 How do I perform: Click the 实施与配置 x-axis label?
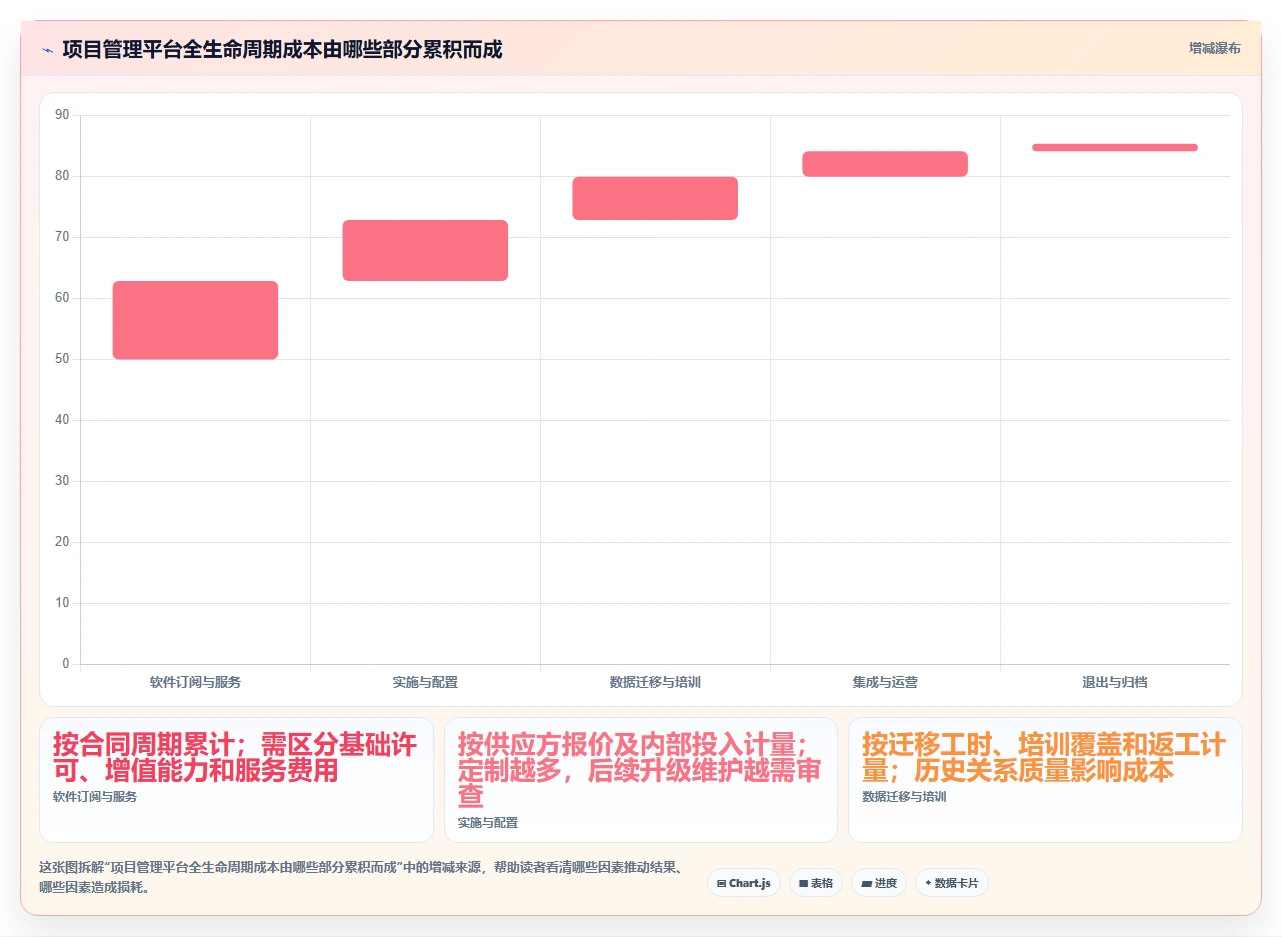point(425,682)
